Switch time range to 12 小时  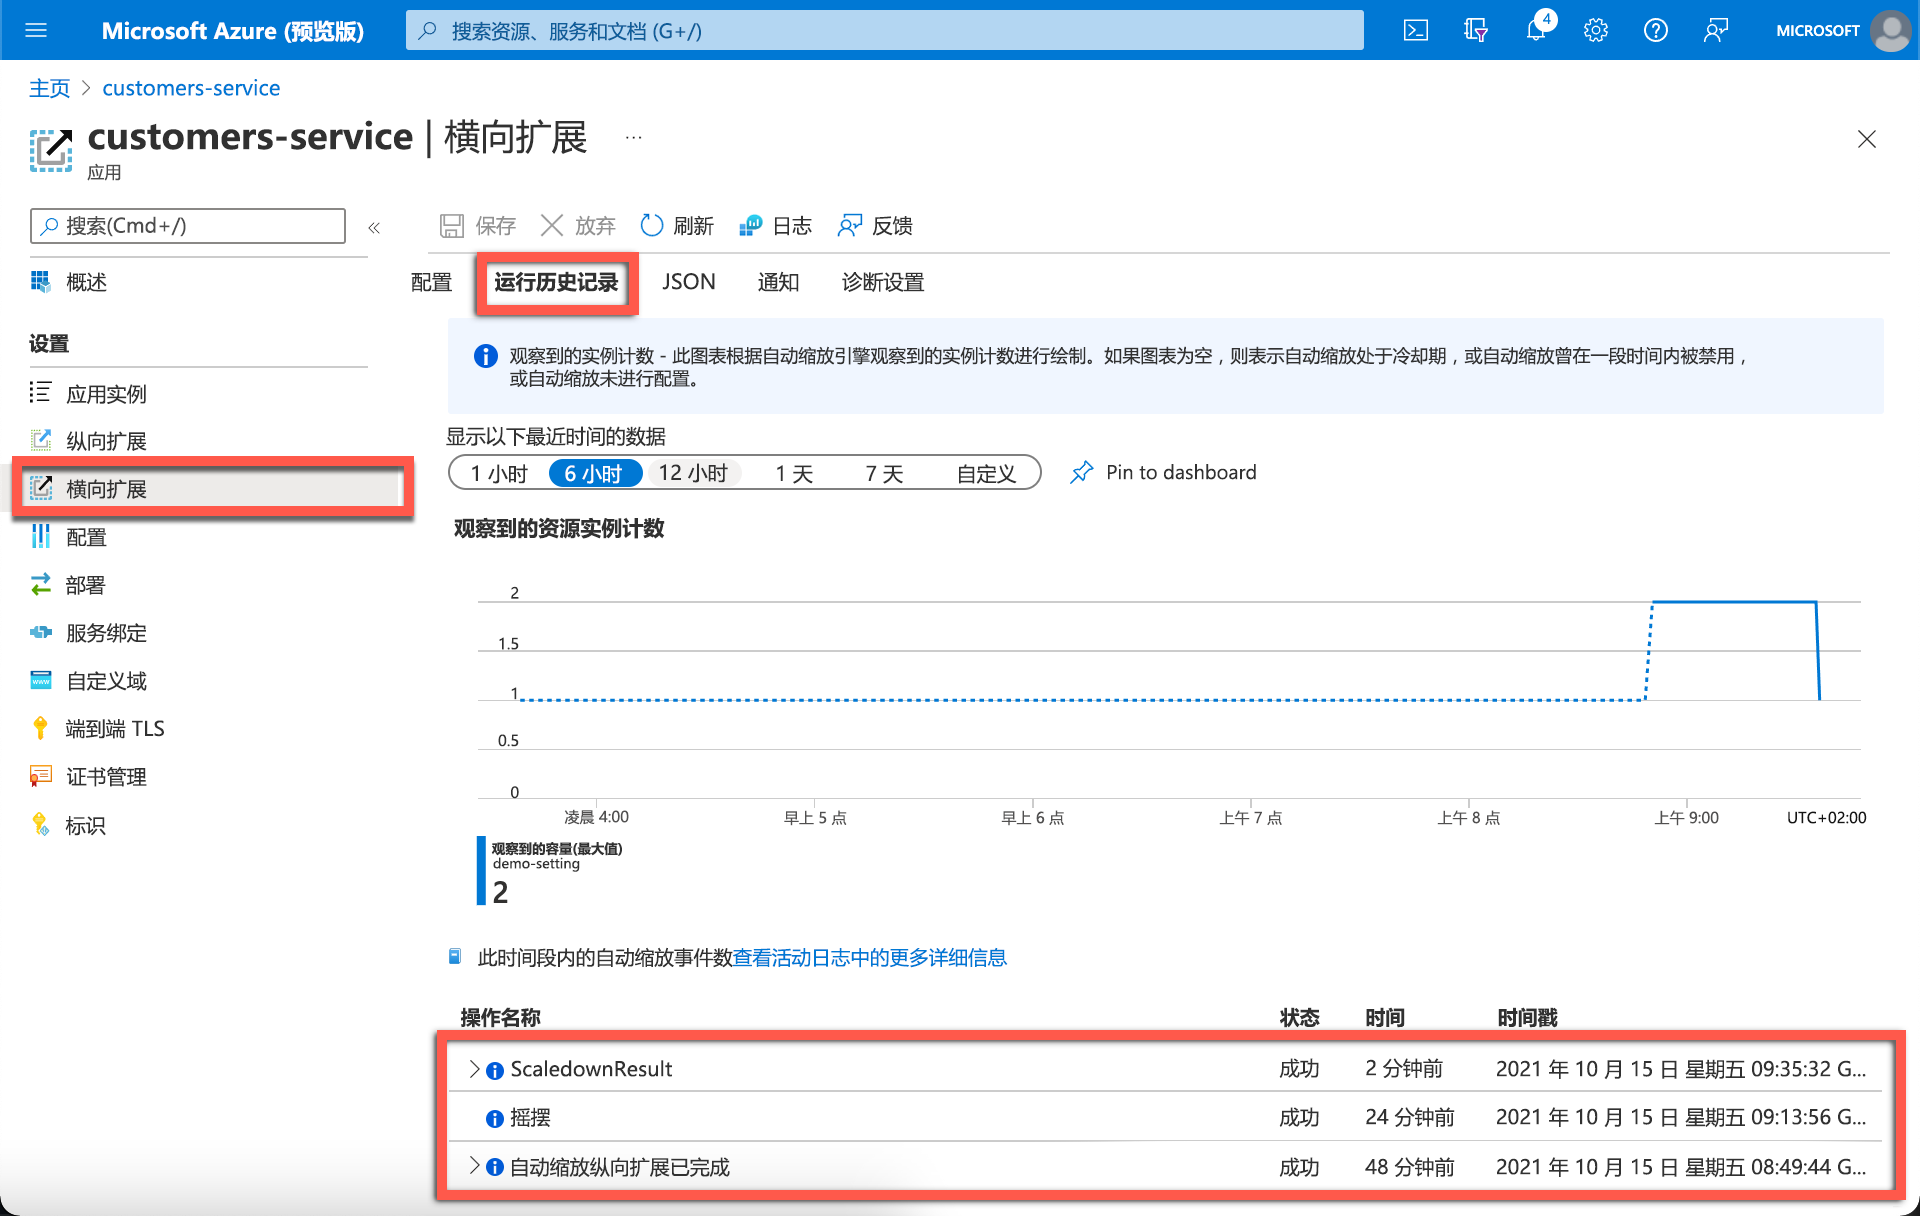point(694,472)
